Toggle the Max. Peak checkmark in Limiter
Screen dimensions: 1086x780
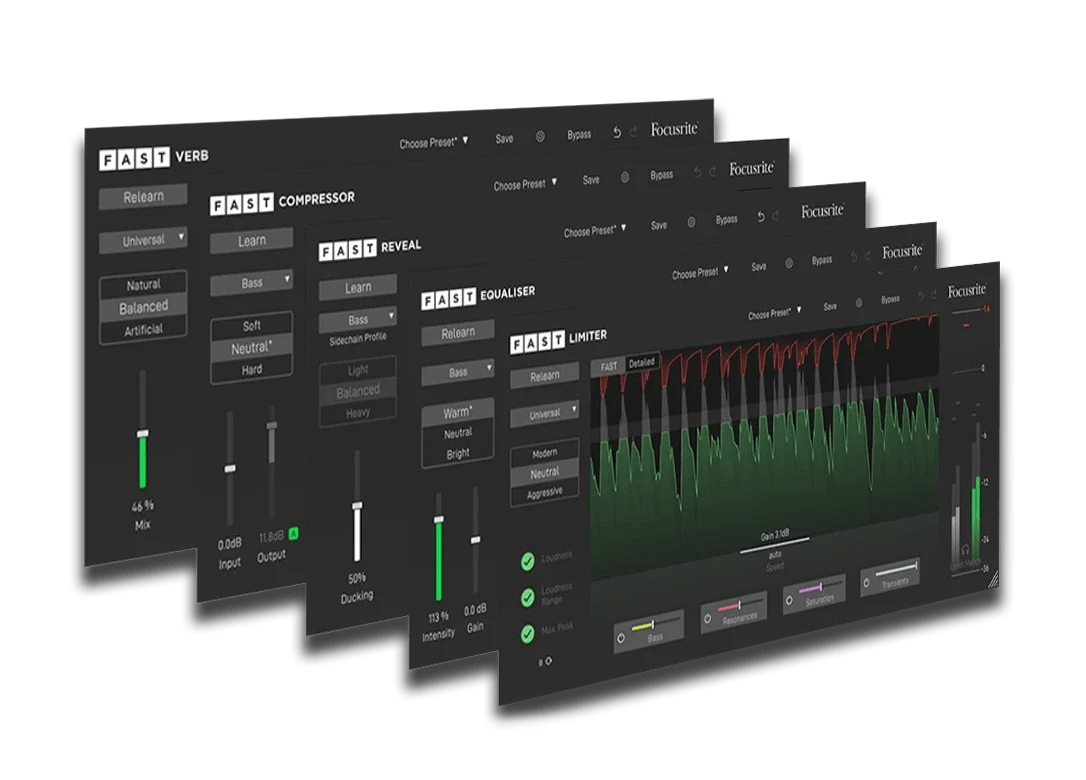[528, 633]
